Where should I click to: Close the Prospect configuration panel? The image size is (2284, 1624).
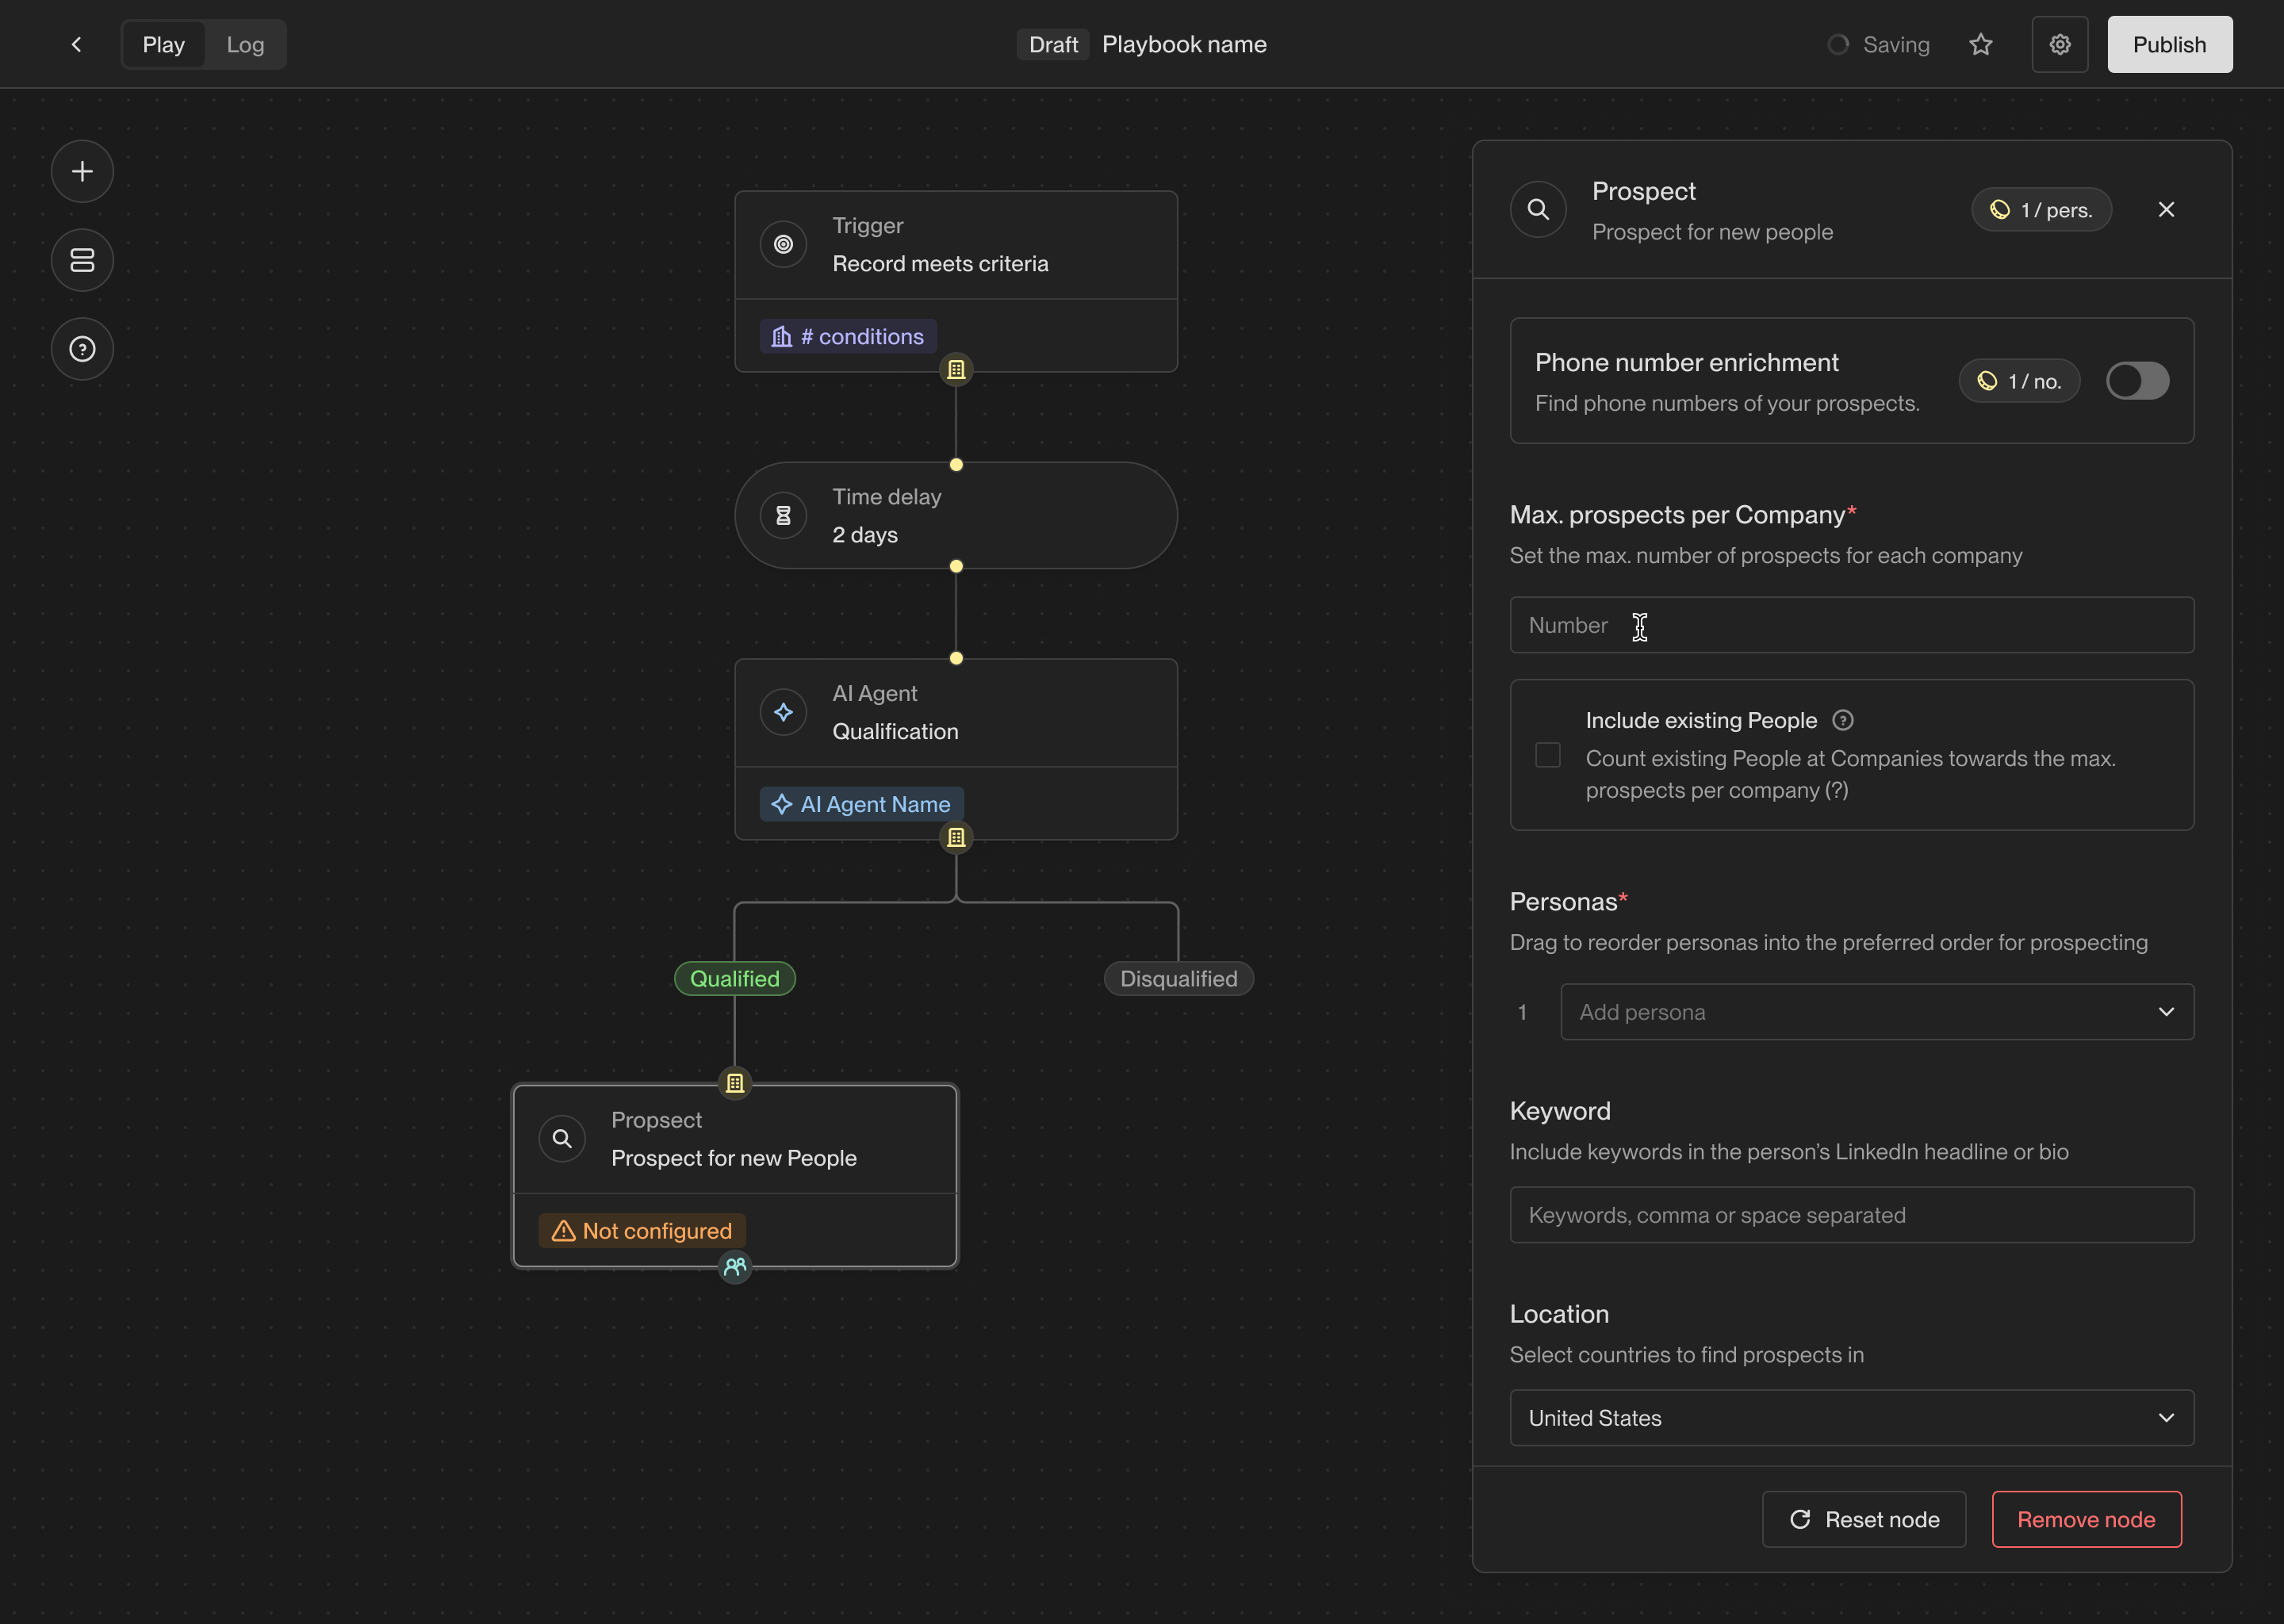[x=2166, y=210]
